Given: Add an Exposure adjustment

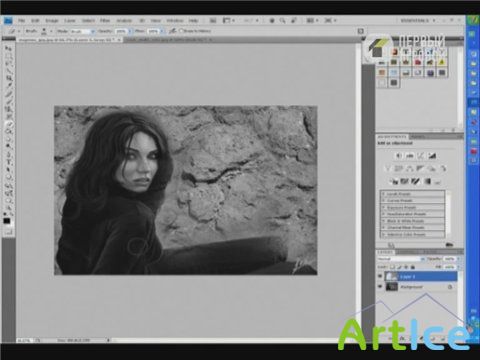Looking at the screenshot, I should point(432,156).
